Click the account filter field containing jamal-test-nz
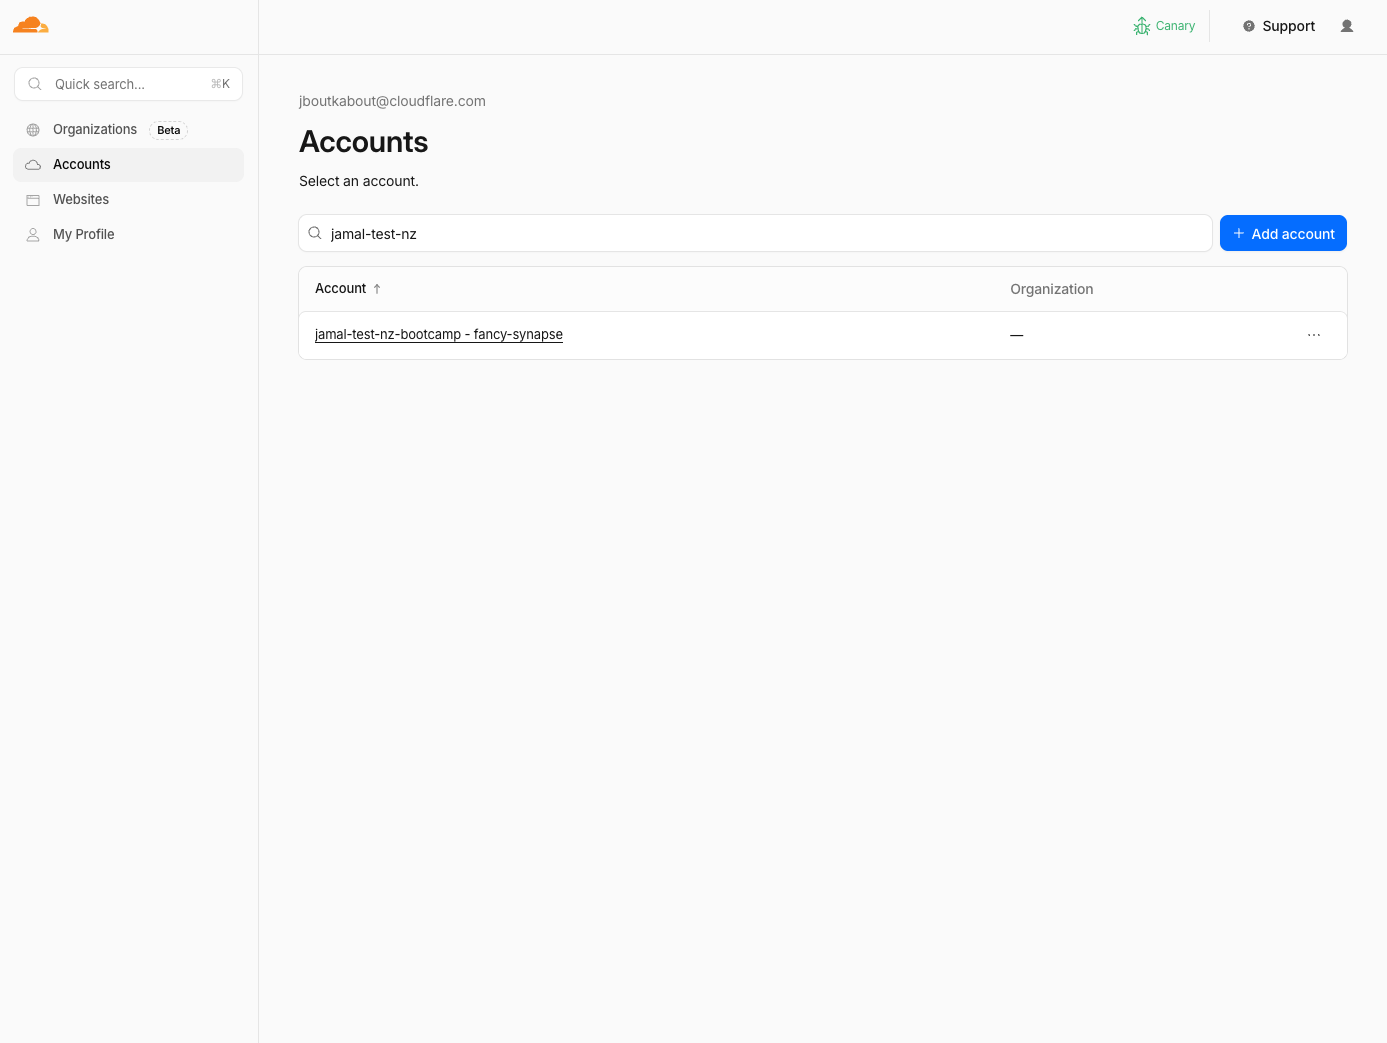This screenshot has height=1043, width=1387. pos(755,233)
